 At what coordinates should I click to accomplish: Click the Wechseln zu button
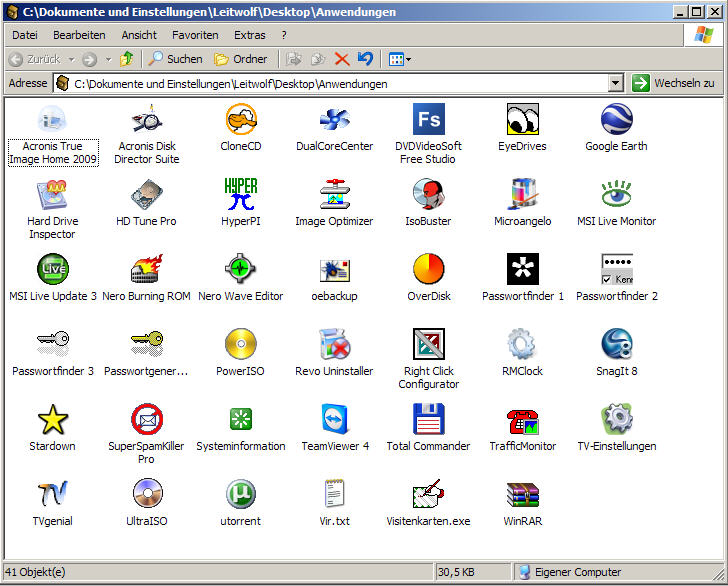point(674,84)
